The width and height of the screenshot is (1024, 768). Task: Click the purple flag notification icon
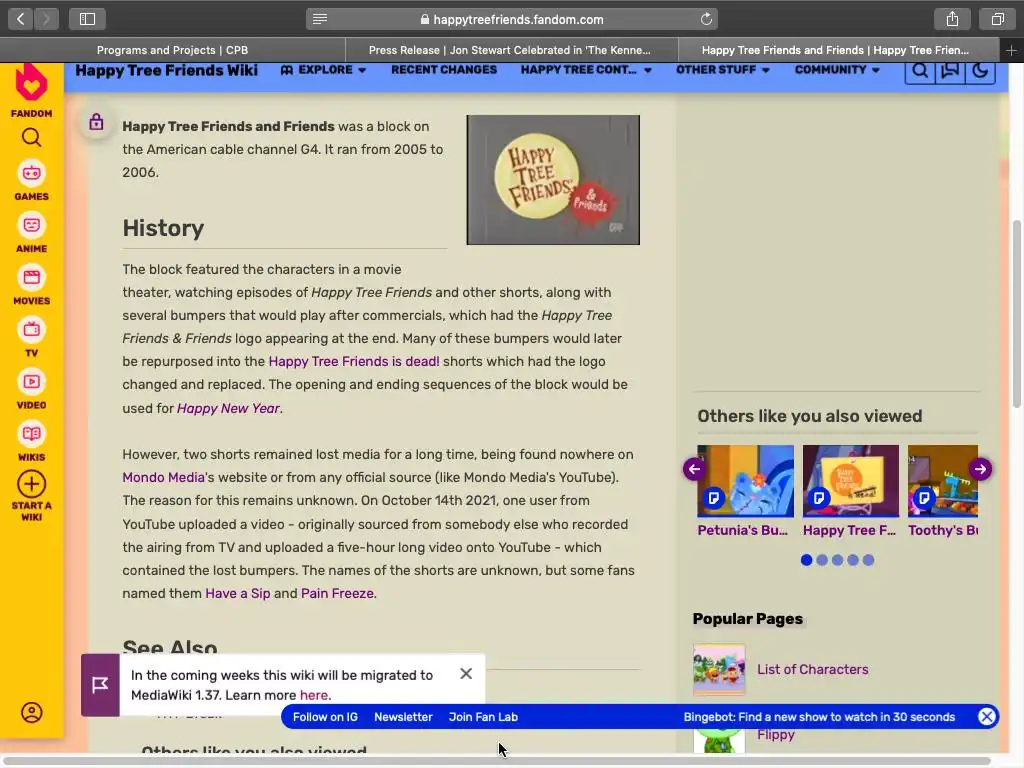pyautogui.click(x=100, y=685)
